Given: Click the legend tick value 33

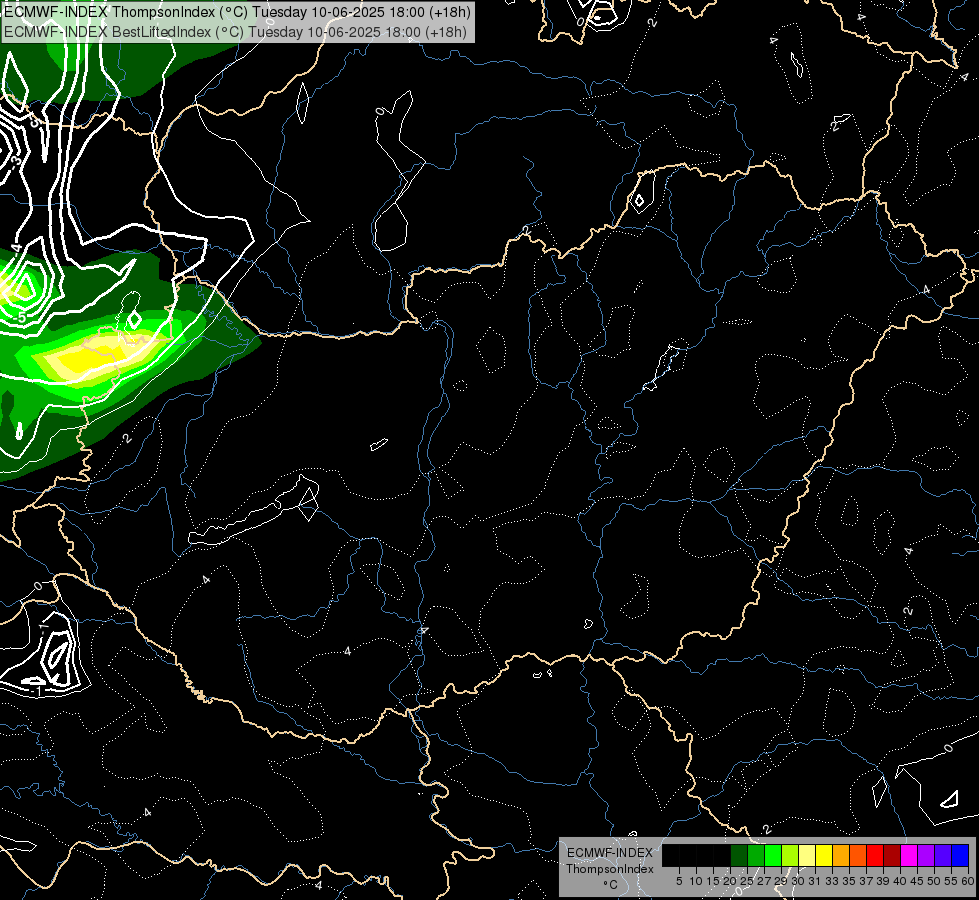Looking at the screenshot, I should 832,881.
